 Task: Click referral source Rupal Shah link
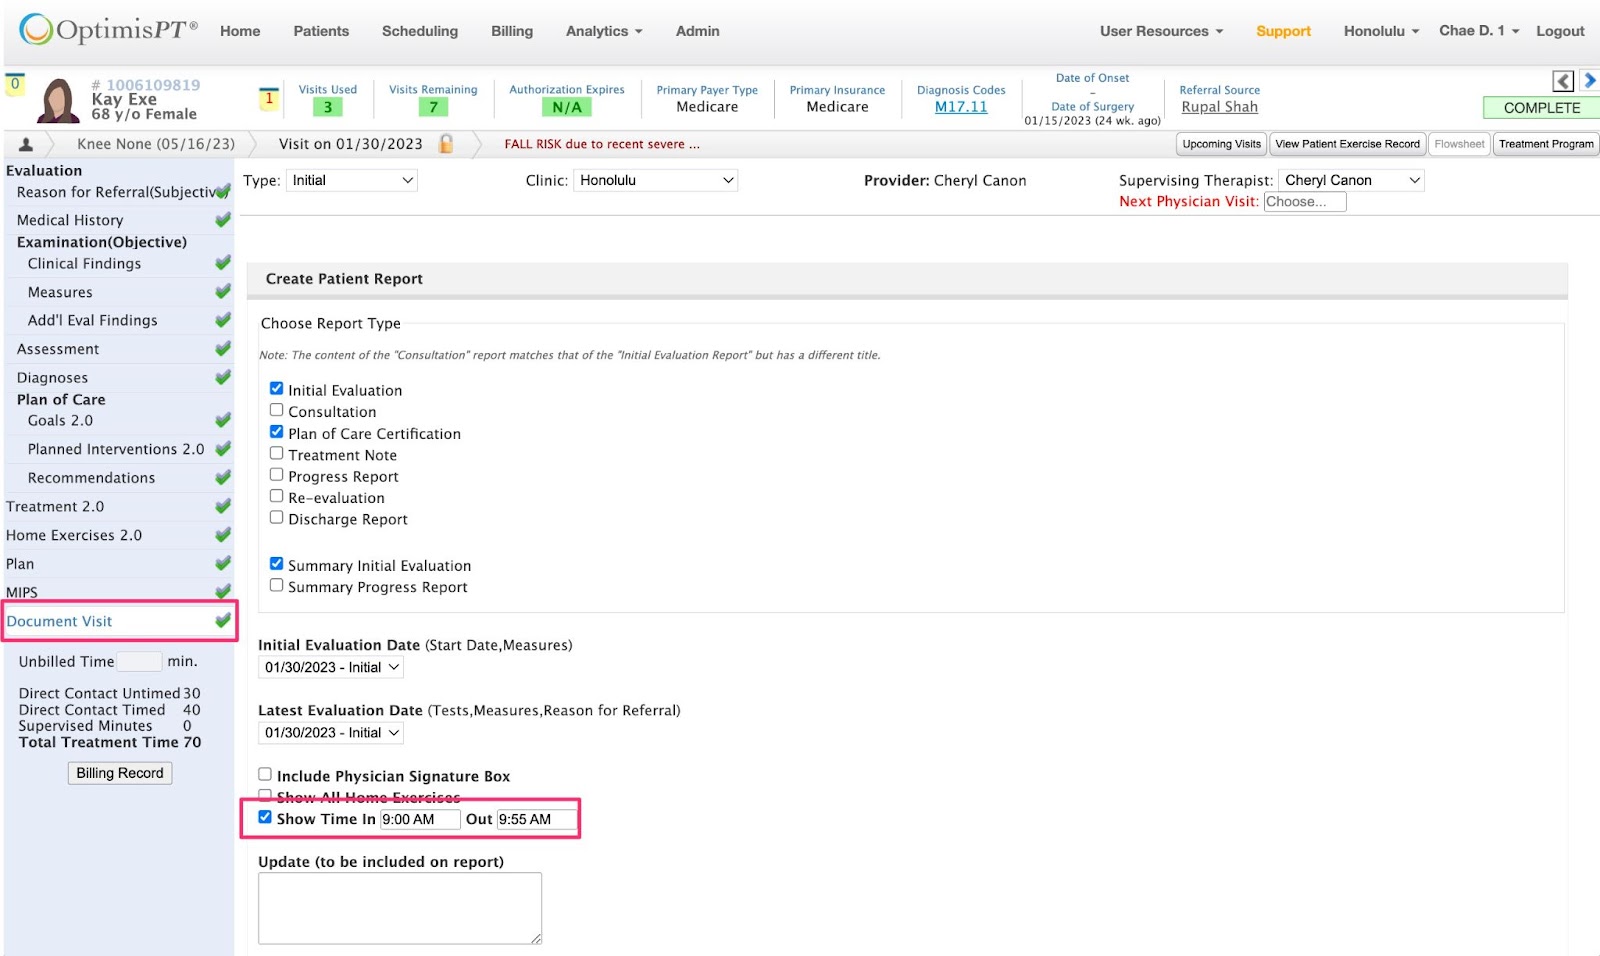coord(1219,107)
